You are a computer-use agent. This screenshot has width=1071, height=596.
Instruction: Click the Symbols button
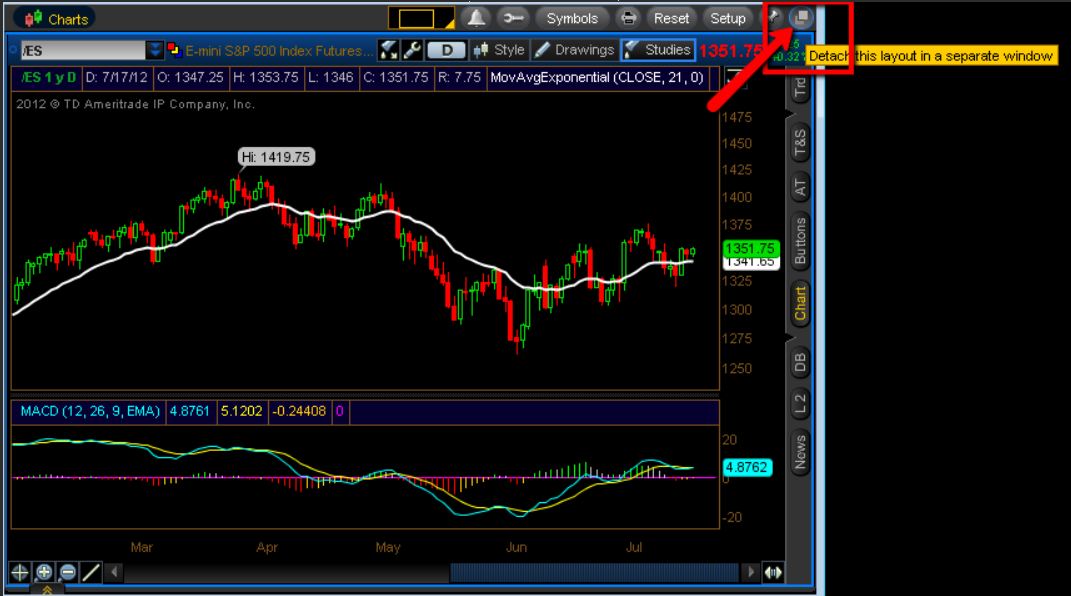[572, 18]
